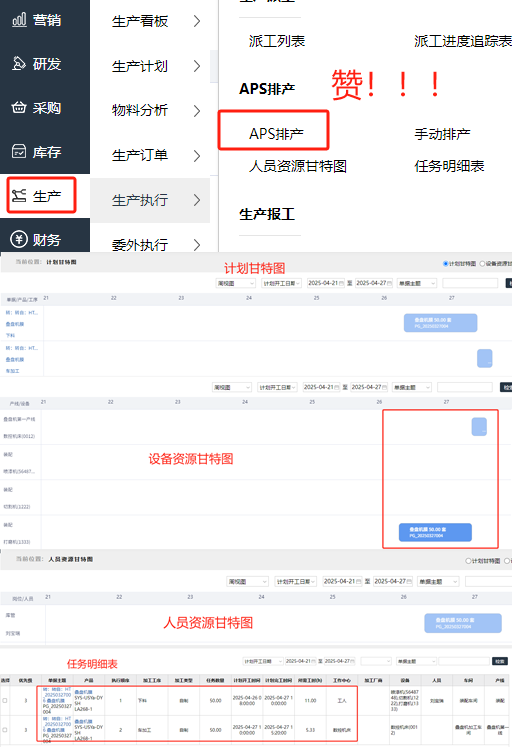Open the 派工列表 menu entry
The image size is (512, 747).
[277, 41]
